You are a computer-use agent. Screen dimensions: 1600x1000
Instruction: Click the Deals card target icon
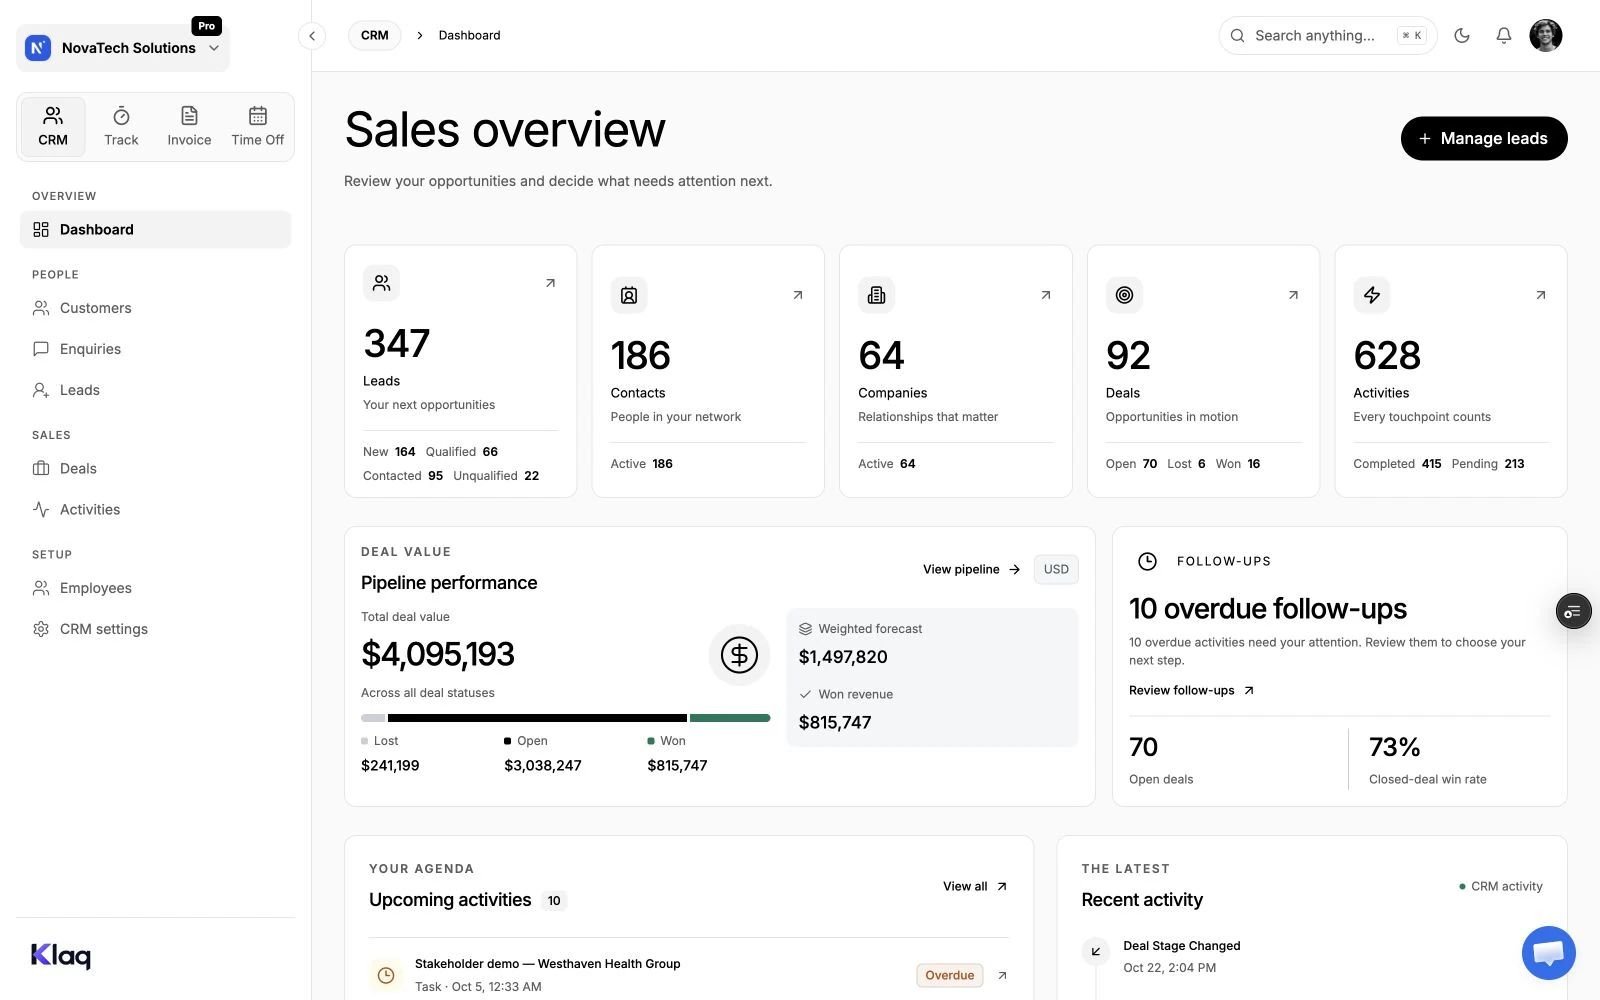point(1124,295)
